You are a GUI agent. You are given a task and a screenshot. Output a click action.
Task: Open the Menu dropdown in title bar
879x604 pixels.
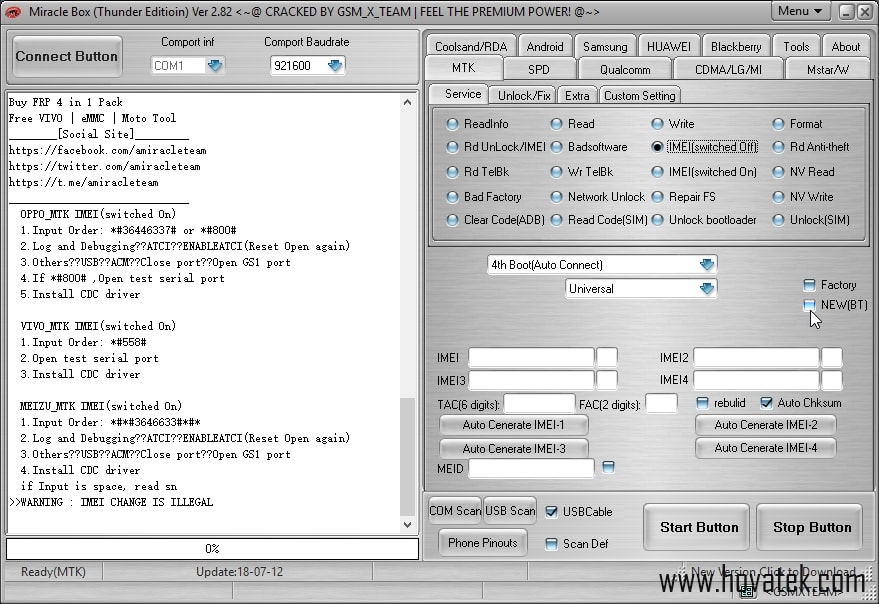(x=801, y=11)
